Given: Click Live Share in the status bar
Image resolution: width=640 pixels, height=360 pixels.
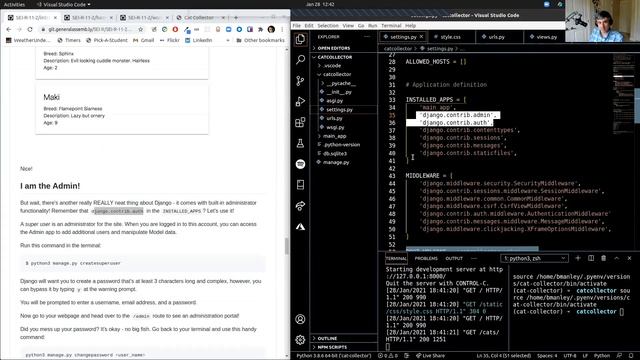Looking at the screenshot, I should (x=430, y=356).
